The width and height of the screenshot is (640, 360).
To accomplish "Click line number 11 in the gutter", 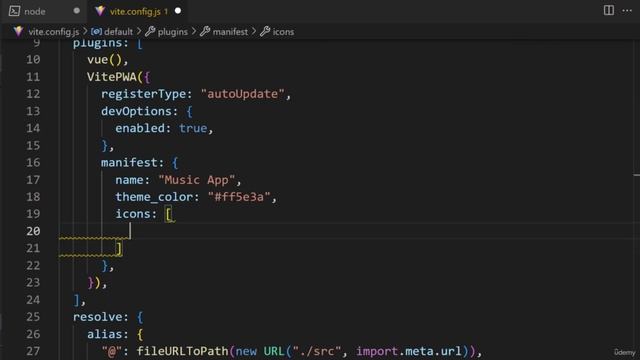I will 33,77.
